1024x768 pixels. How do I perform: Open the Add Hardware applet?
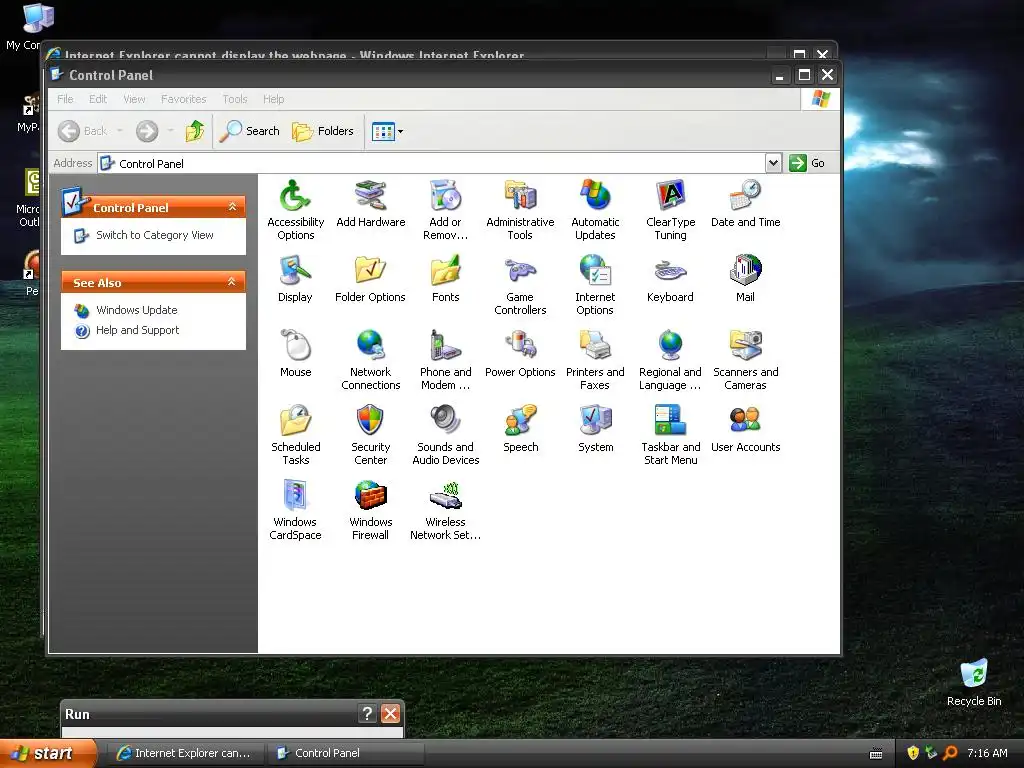[x=370, y=204]
